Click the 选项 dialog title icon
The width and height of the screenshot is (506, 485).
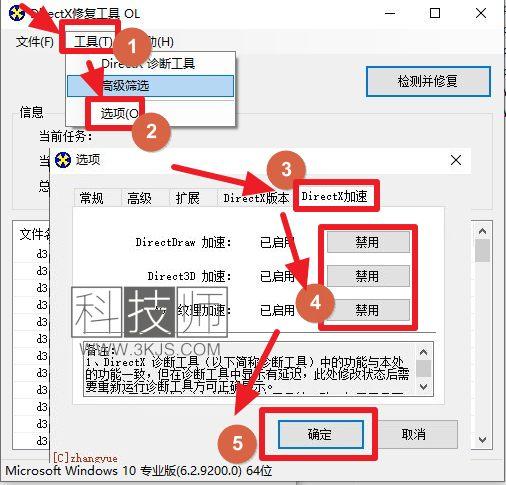tap(63, 160)
